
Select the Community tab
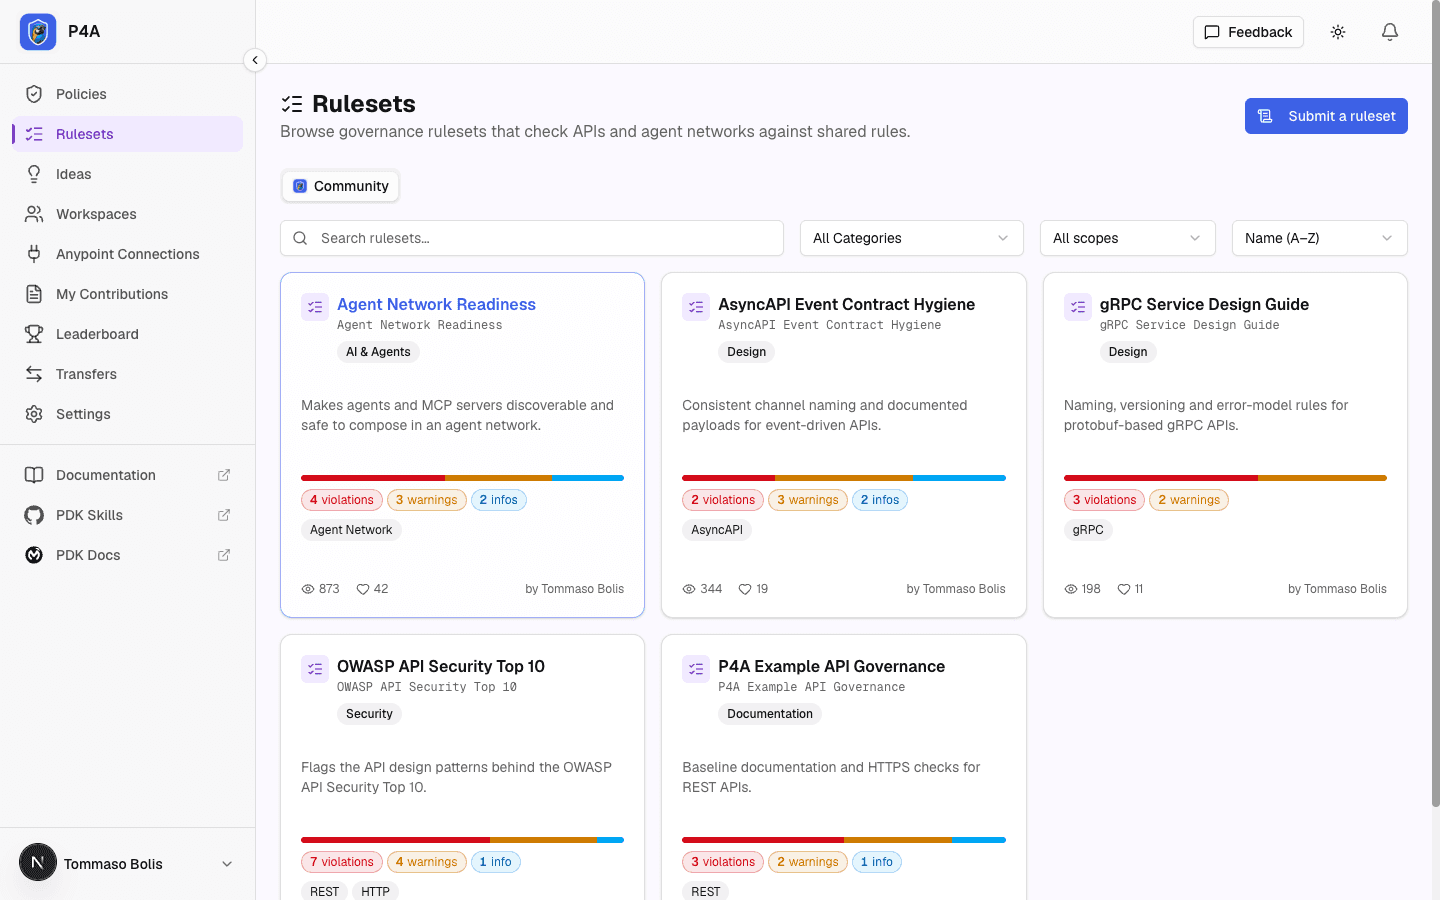click(x=340, y=186)
